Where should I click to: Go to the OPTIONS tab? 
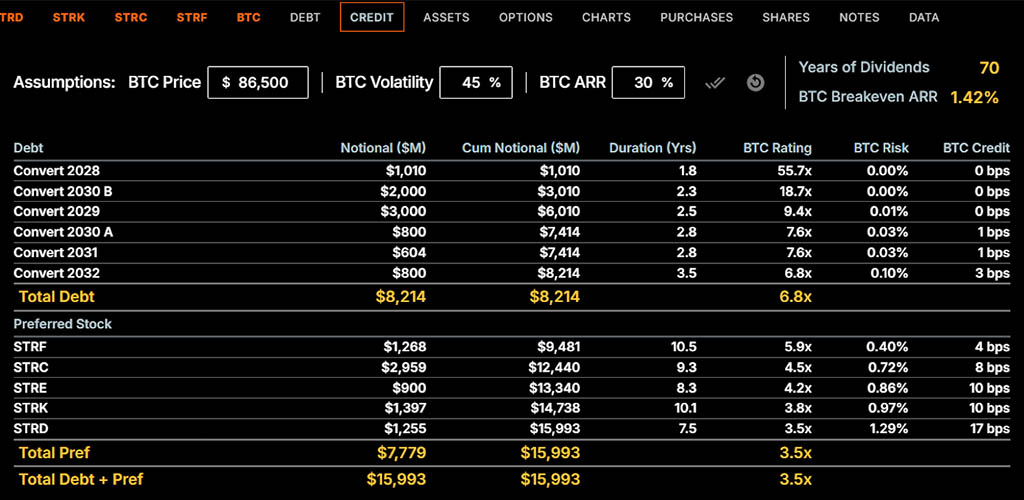pyautogui.click(x=525, y=17)
